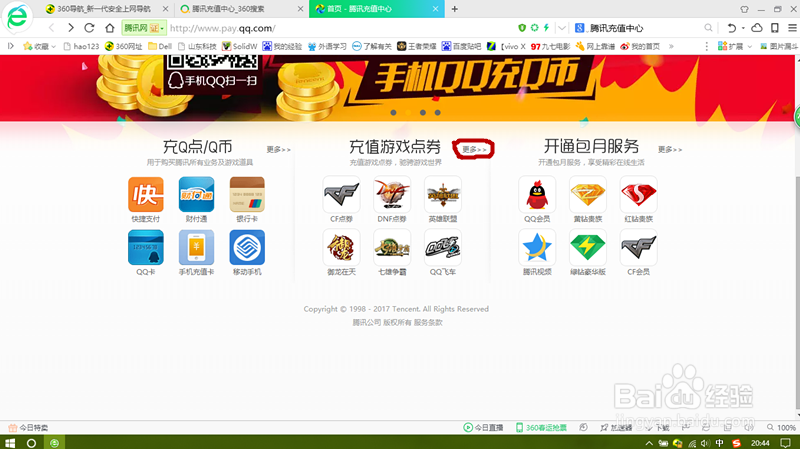This screenshot has width=800, height=449.
Task: Open the 王者荣耀 bookmark
Action: (x=416, y=46)
